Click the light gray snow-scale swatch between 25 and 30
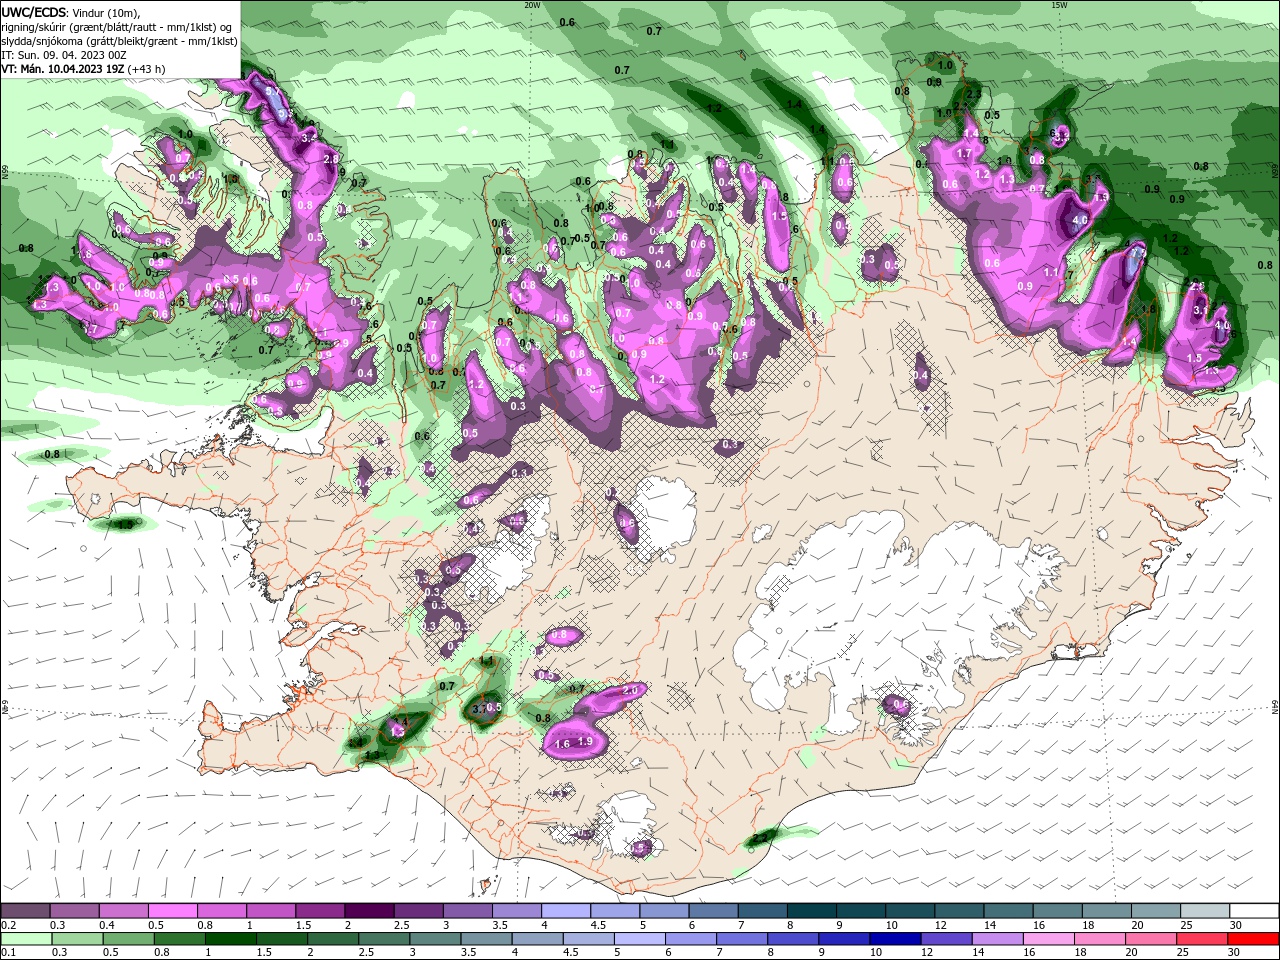This screenshot has height=960, width=1280. (1204, 911)
